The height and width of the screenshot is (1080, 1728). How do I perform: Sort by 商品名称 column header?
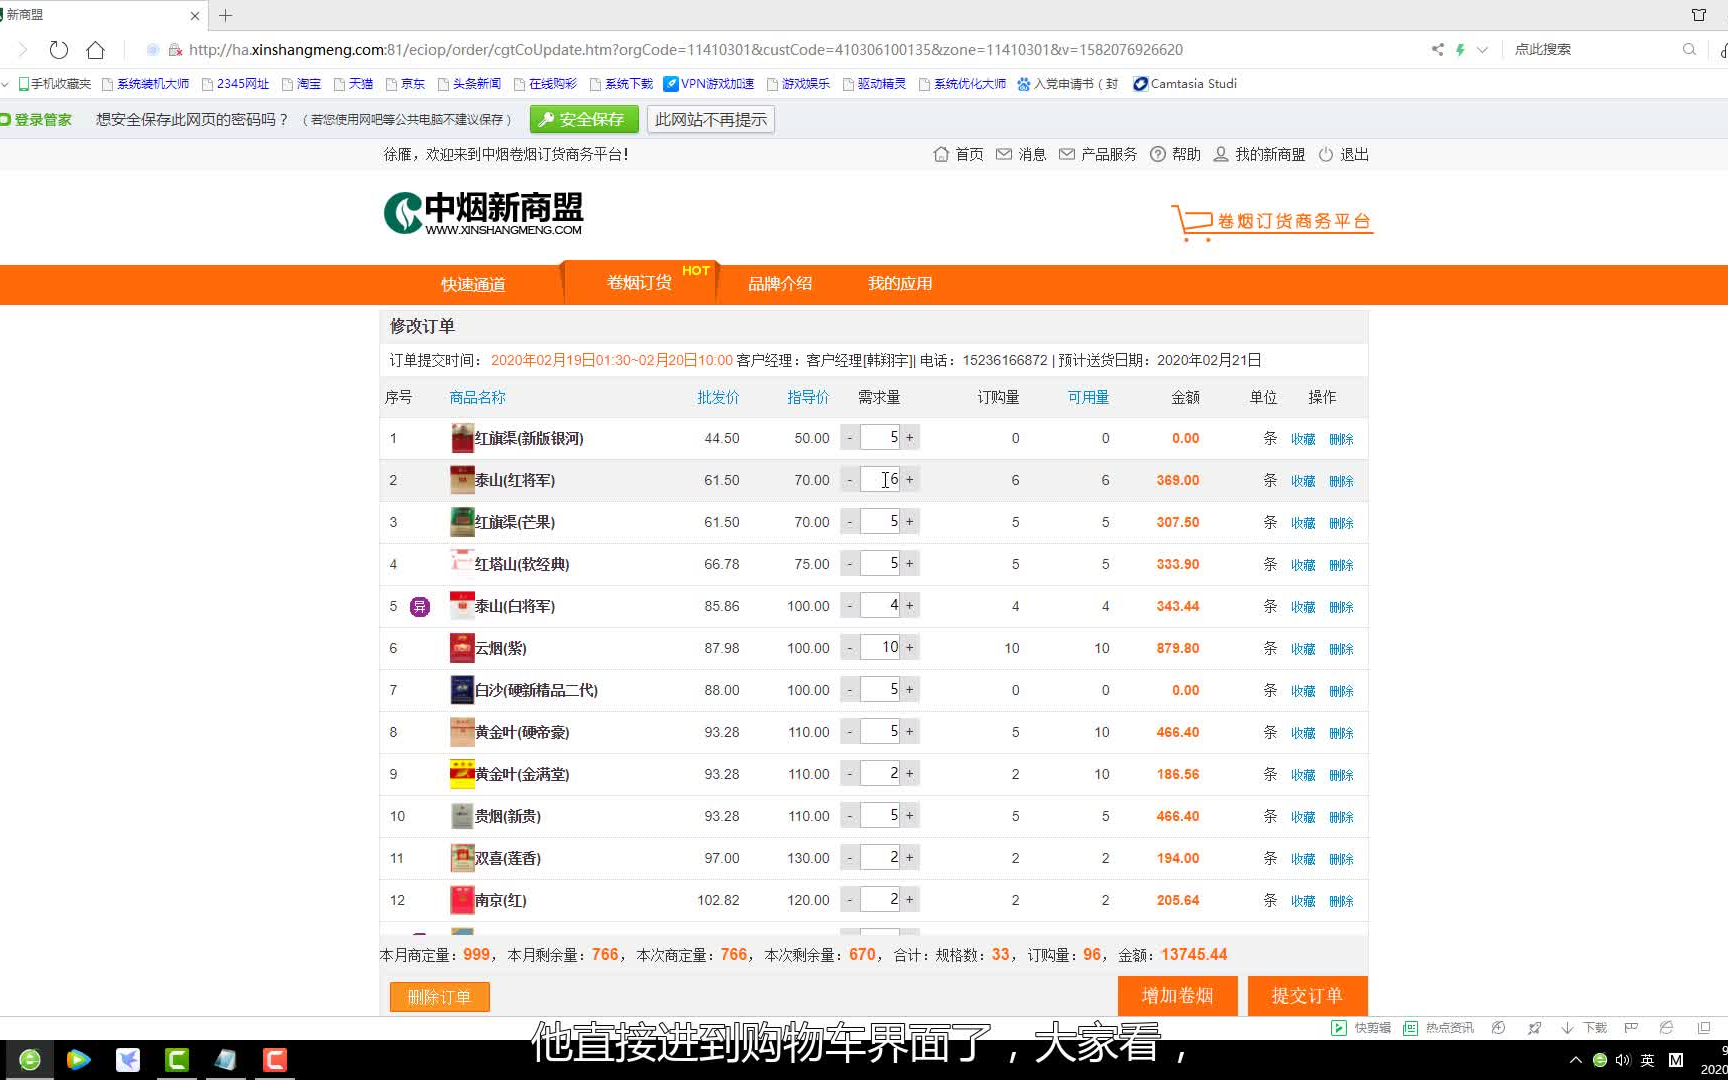478,397
